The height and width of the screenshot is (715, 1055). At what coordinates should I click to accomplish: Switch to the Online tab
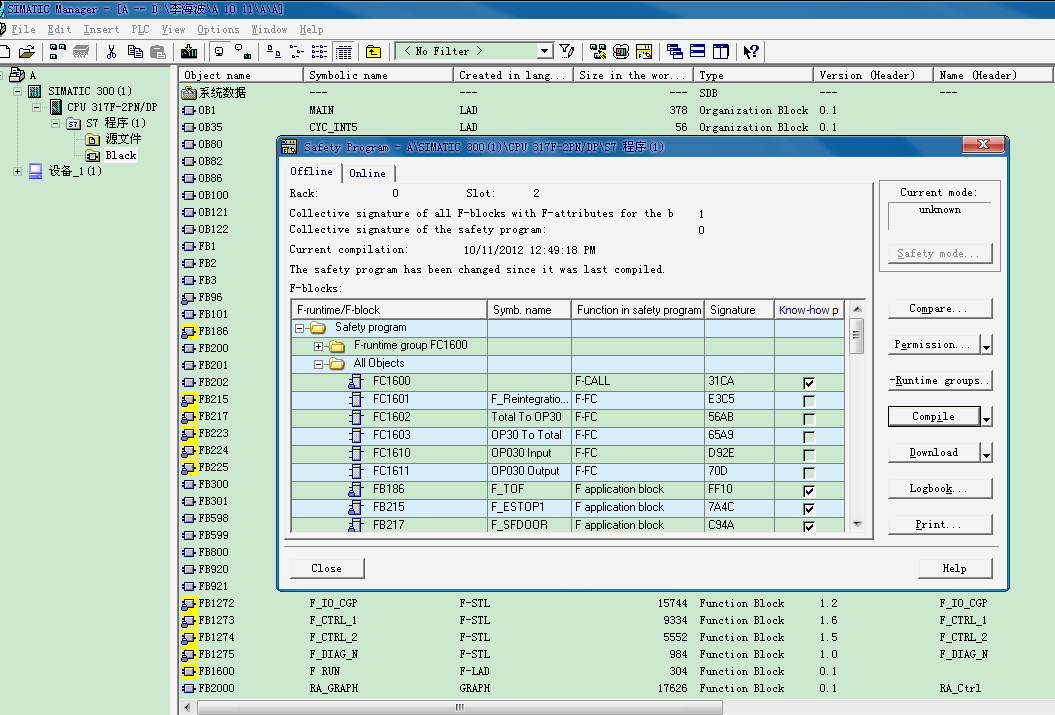coord(367,173)
